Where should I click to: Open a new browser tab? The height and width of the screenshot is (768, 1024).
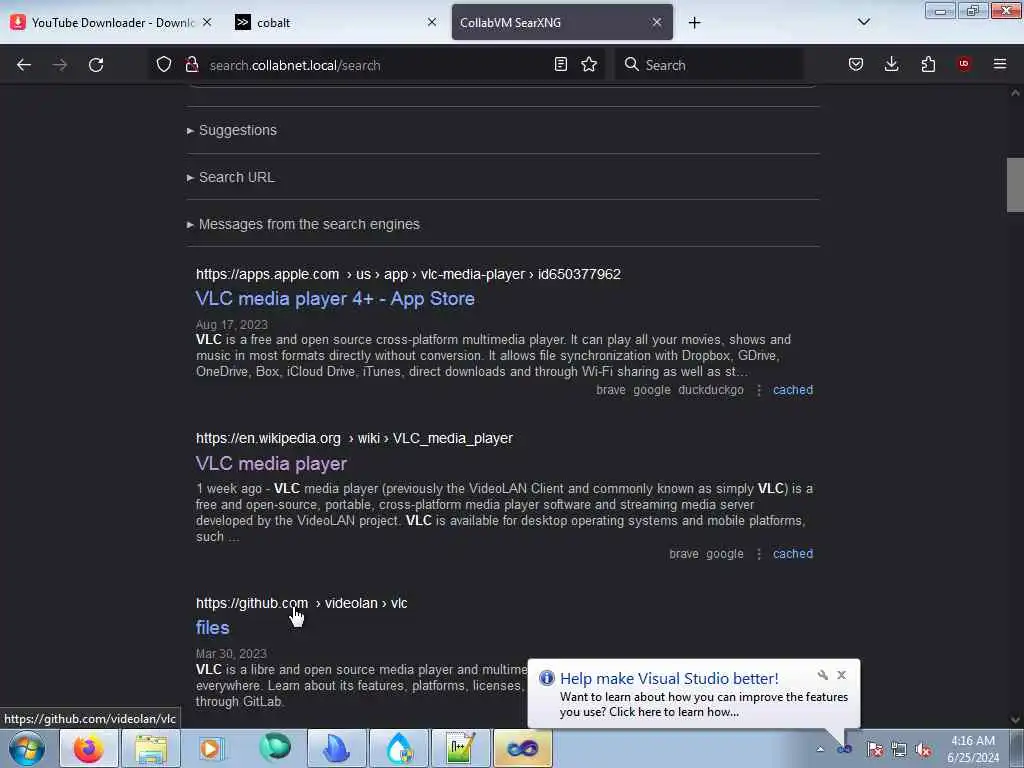click(x=694, y=23)
